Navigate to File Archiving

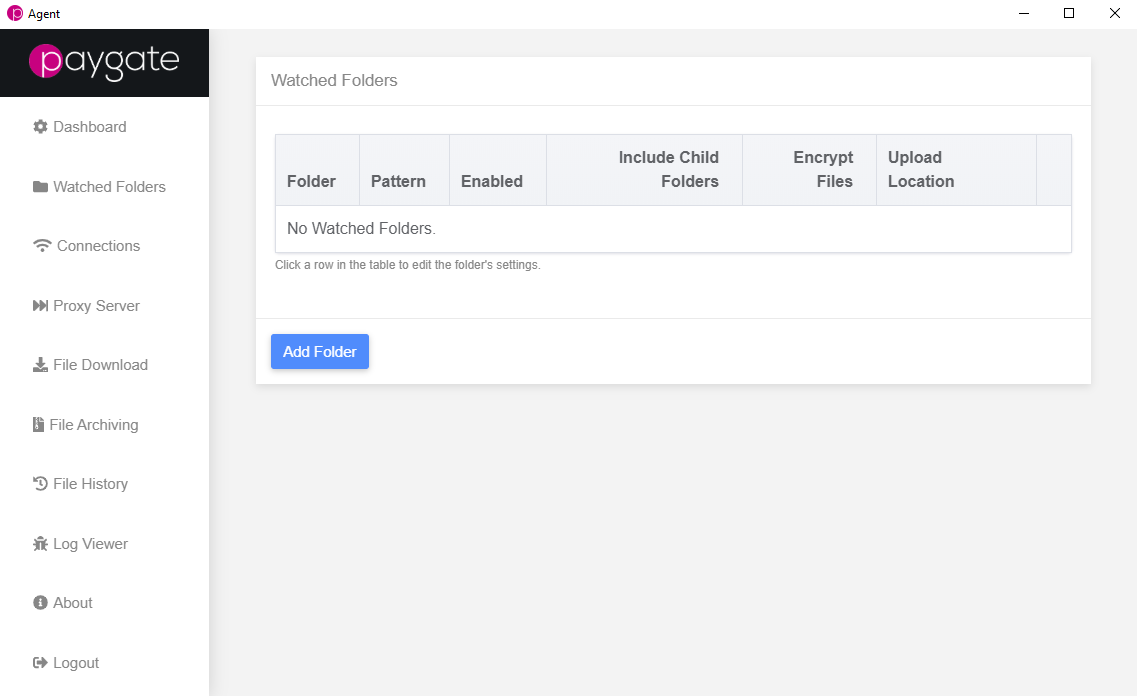click(x=86, y=425)
